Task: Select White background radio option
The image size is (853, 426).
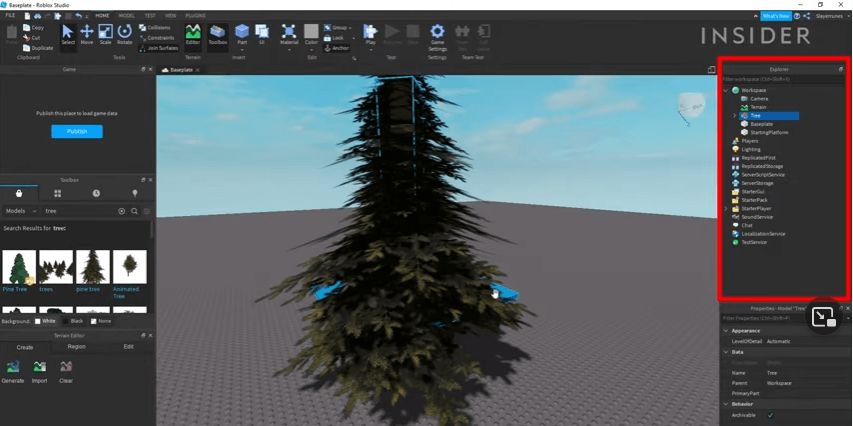Action: 38,321
